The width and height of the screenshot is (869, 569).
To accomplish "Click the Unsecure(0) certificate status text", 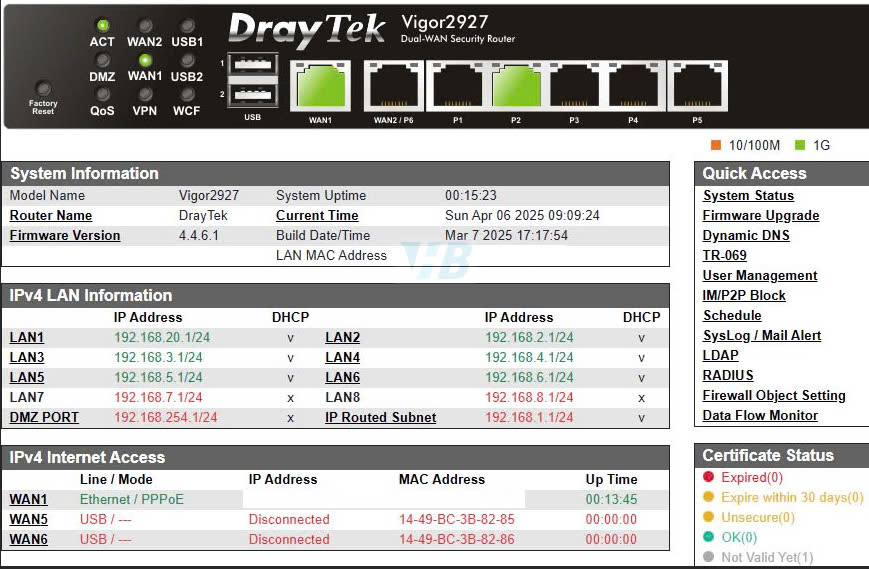I will [x=758, y=517].
